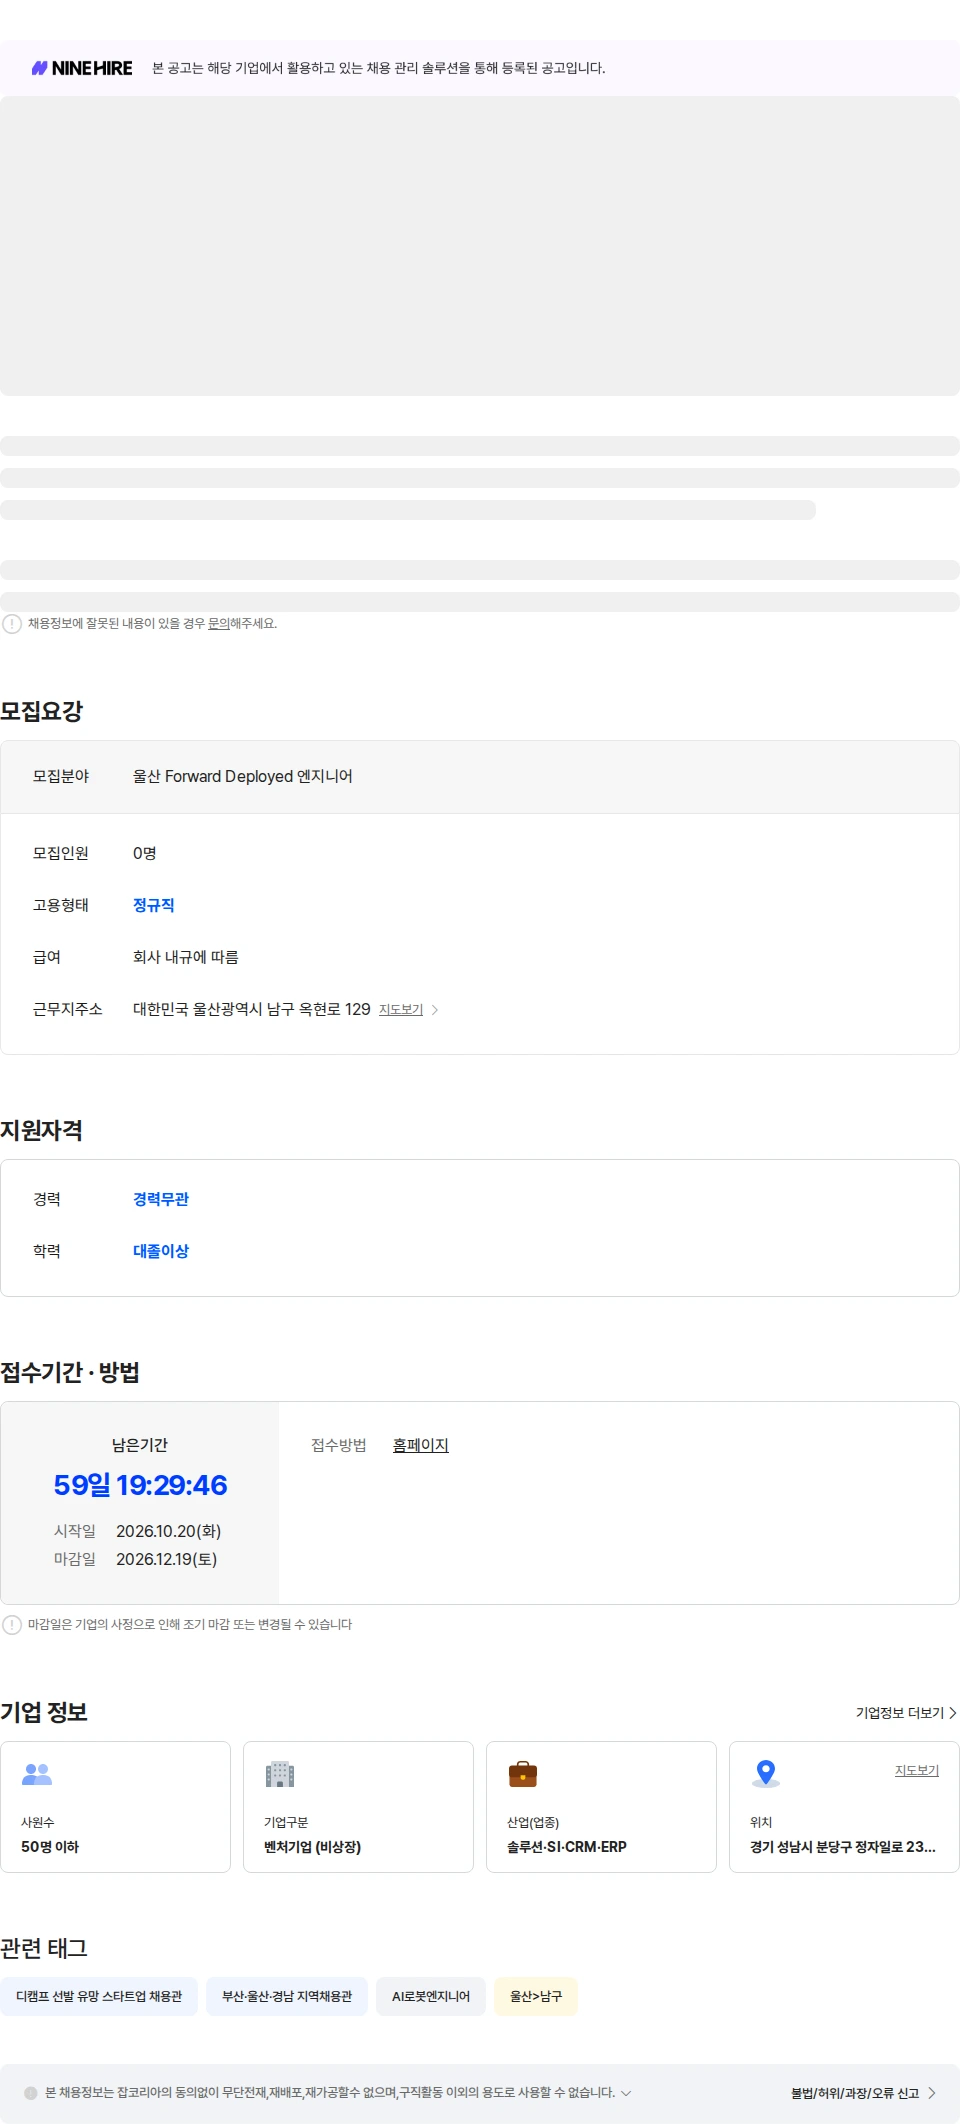
Task: Open the 홈페이지 application link
Action: (421, 1445)
